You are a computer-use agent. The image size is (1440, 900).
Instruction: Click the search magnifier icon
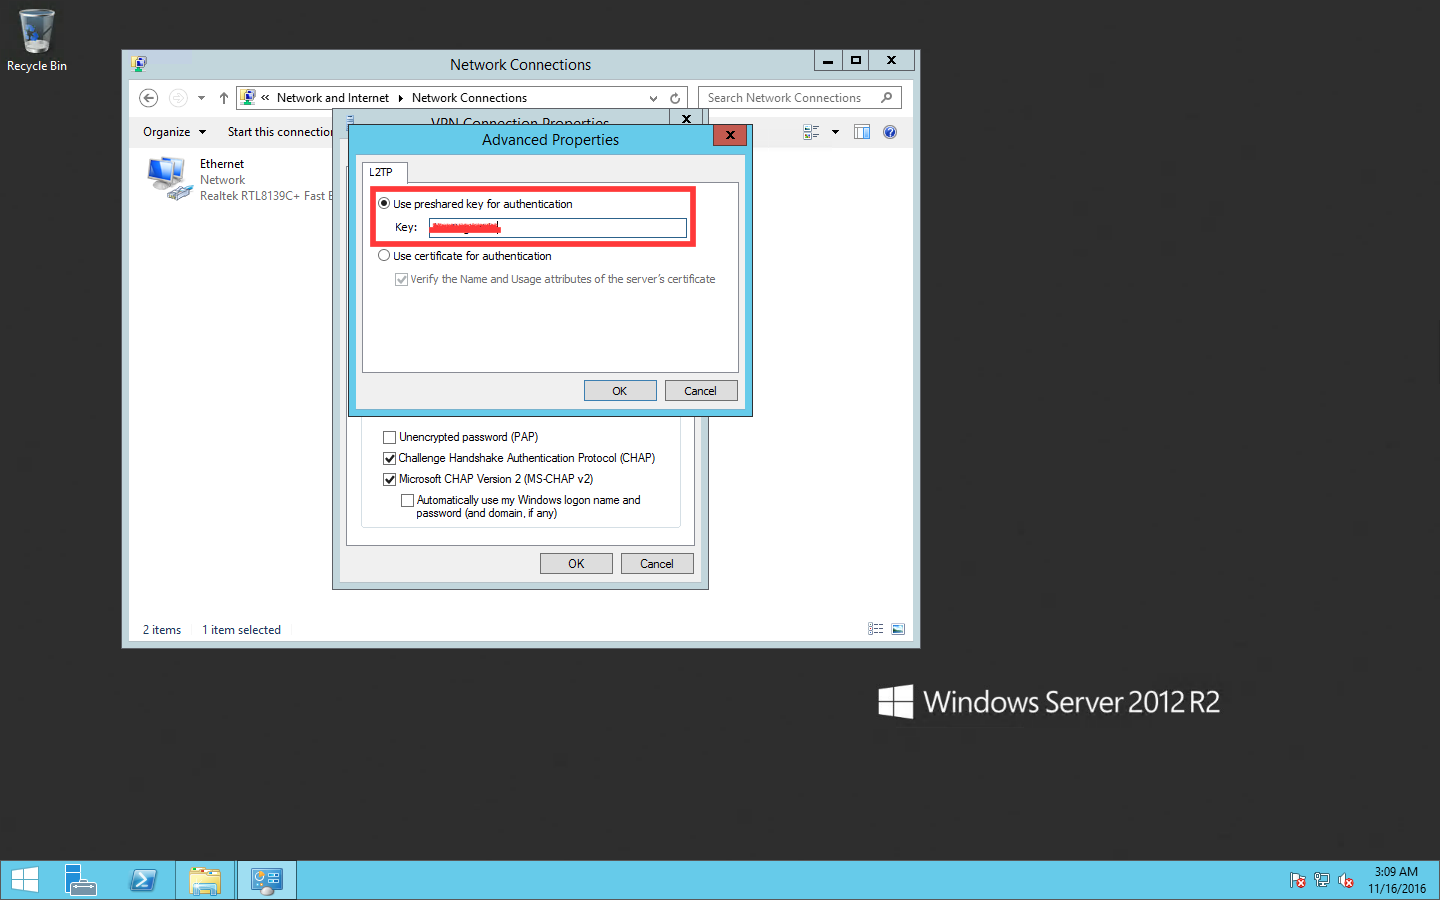click(886, 98)
